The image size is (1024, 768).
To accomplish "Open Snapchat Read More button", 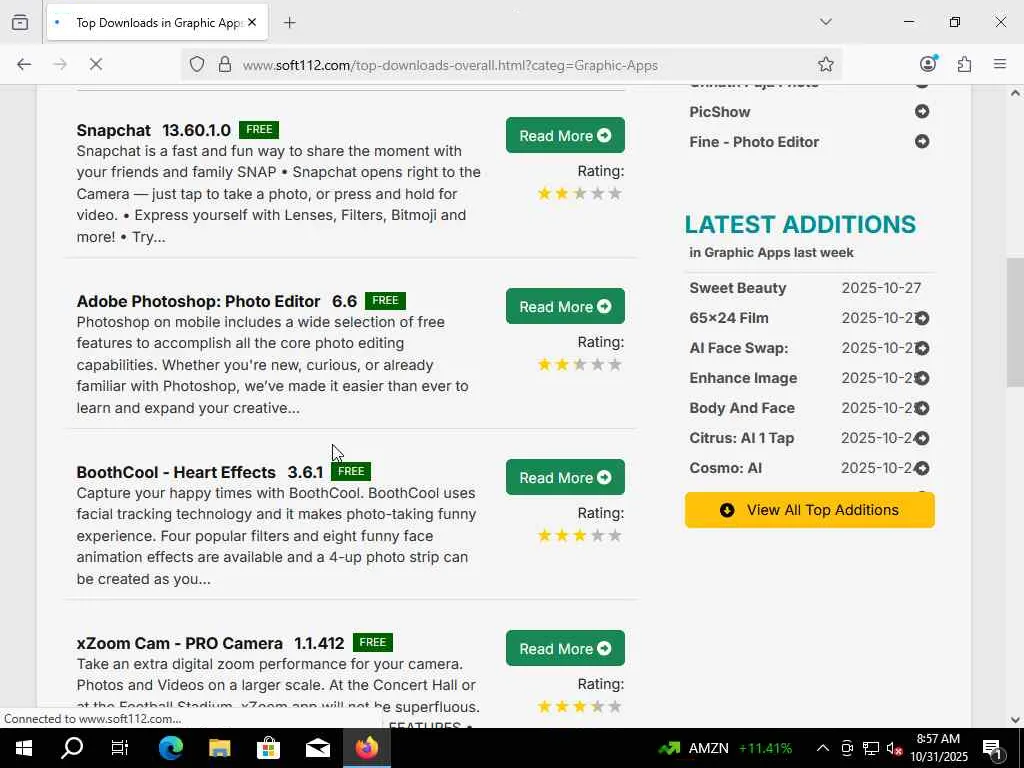I will tap(565, 135).
